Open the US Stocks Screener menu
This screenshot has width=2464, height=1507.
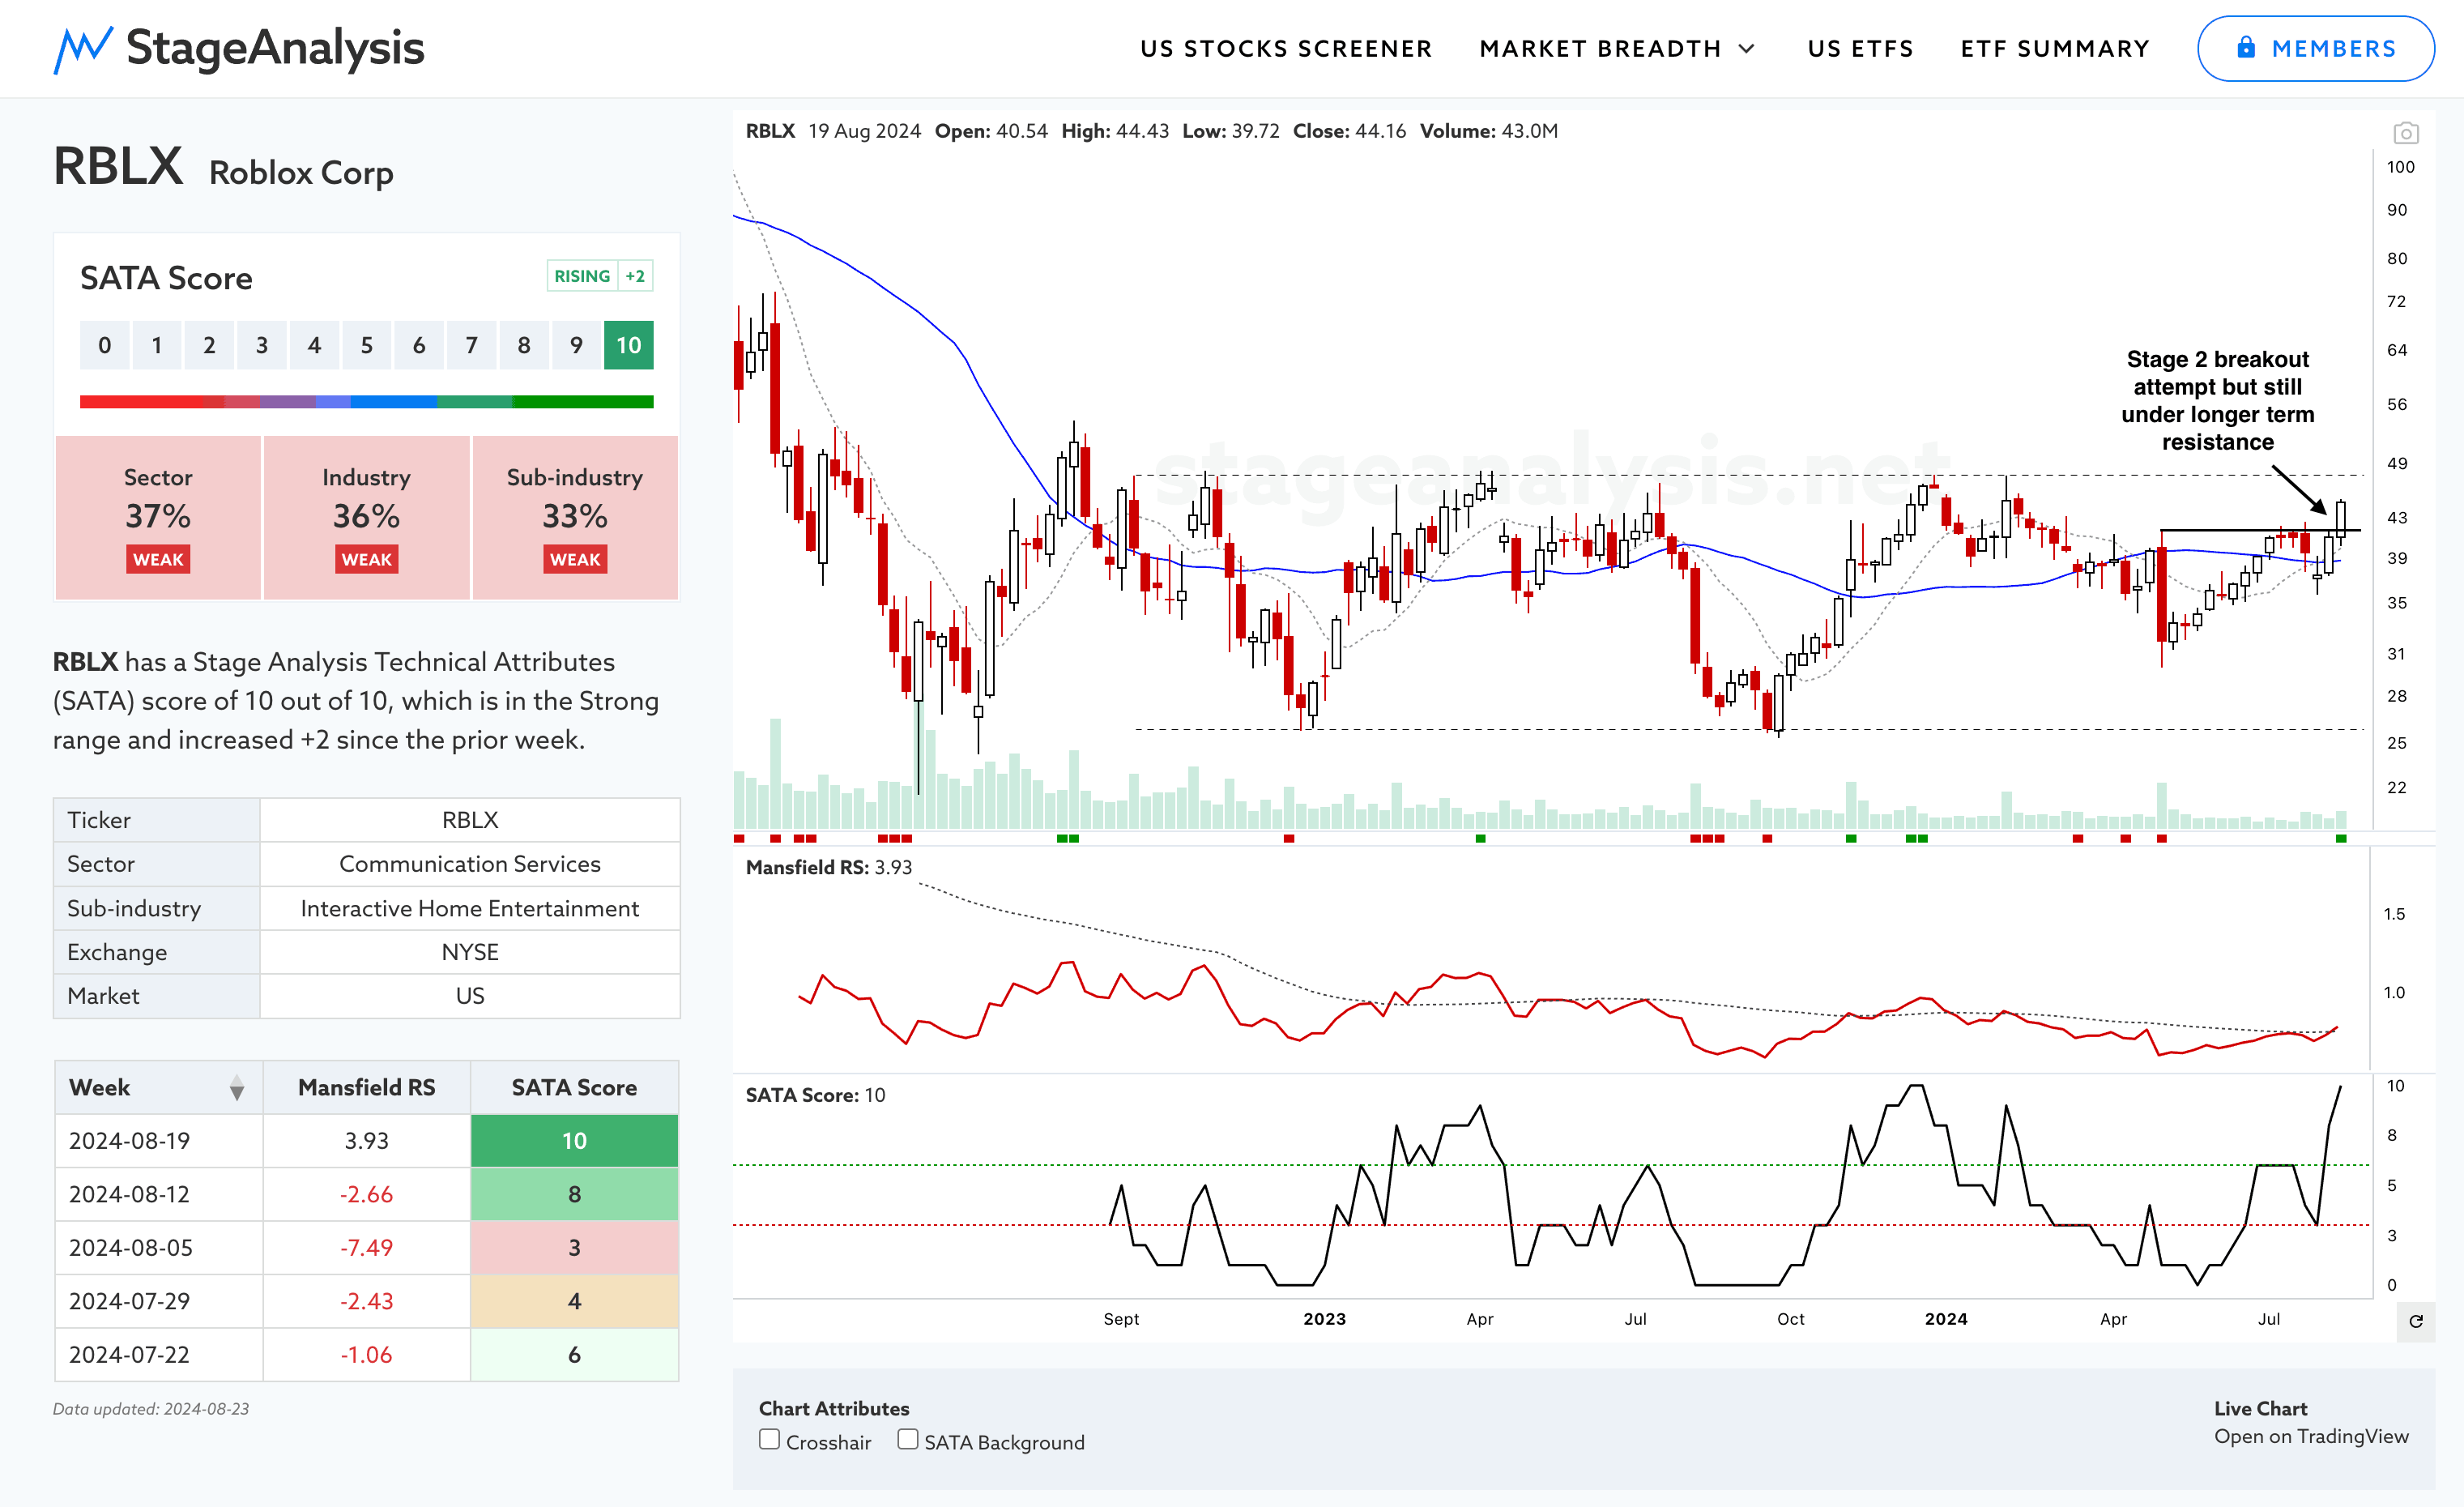point(1286,49)
